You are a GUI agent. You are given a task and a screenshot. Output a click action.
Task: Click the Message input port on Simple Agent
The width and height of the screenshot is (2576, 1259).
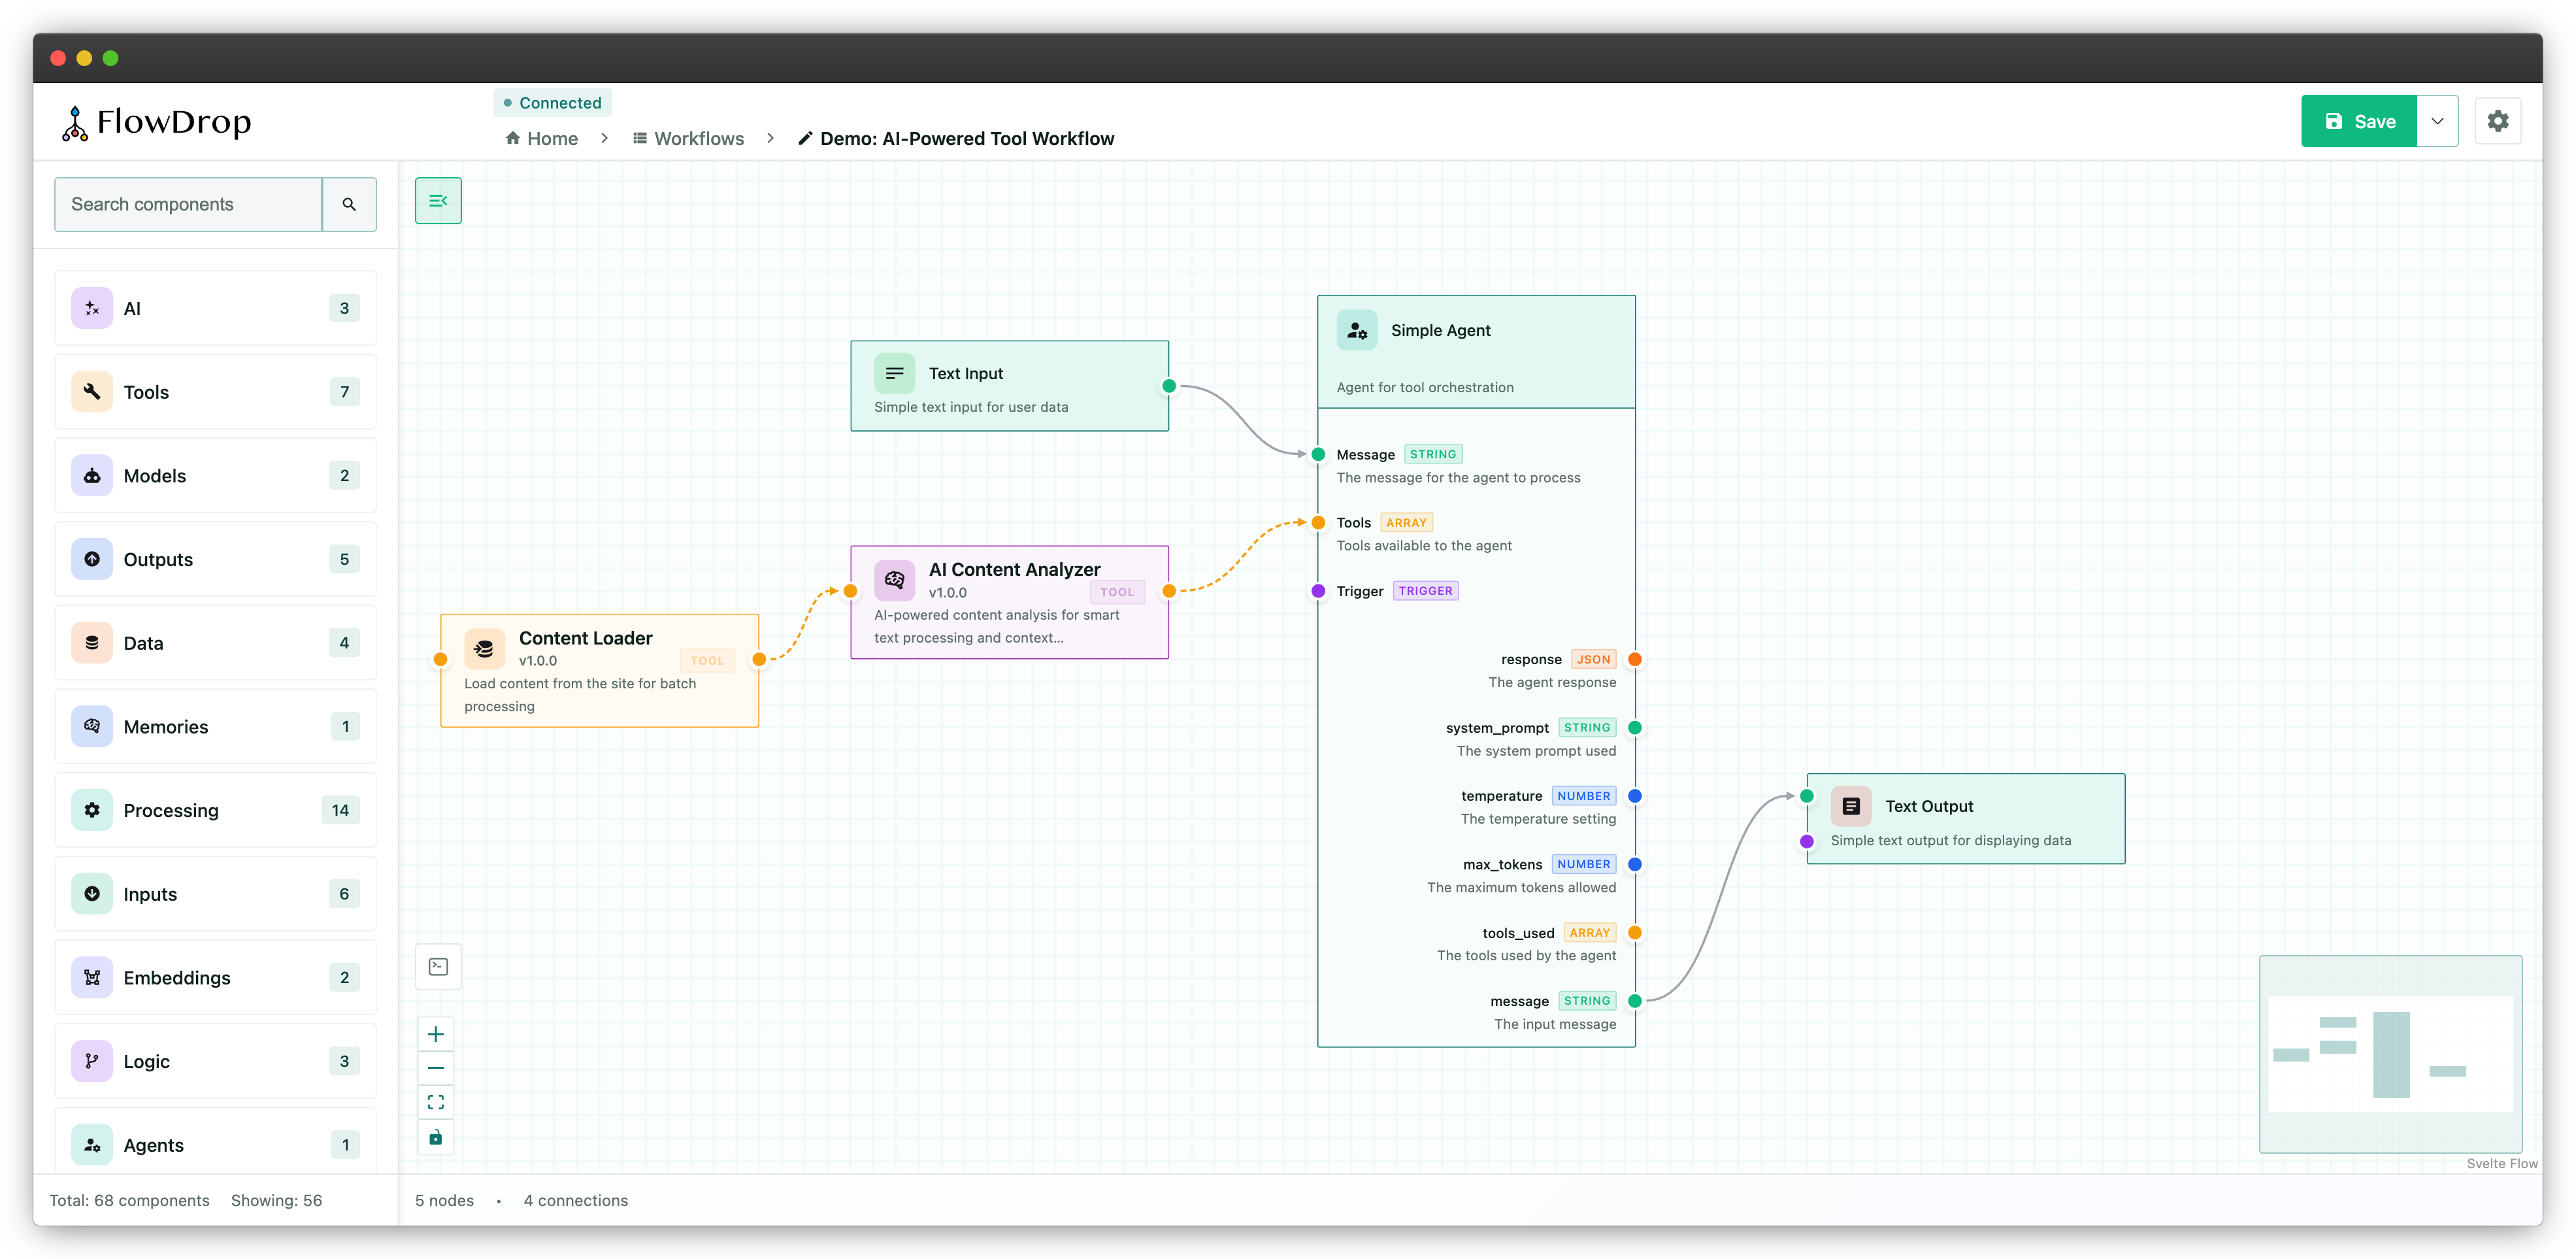click(x=1319, y=454)
